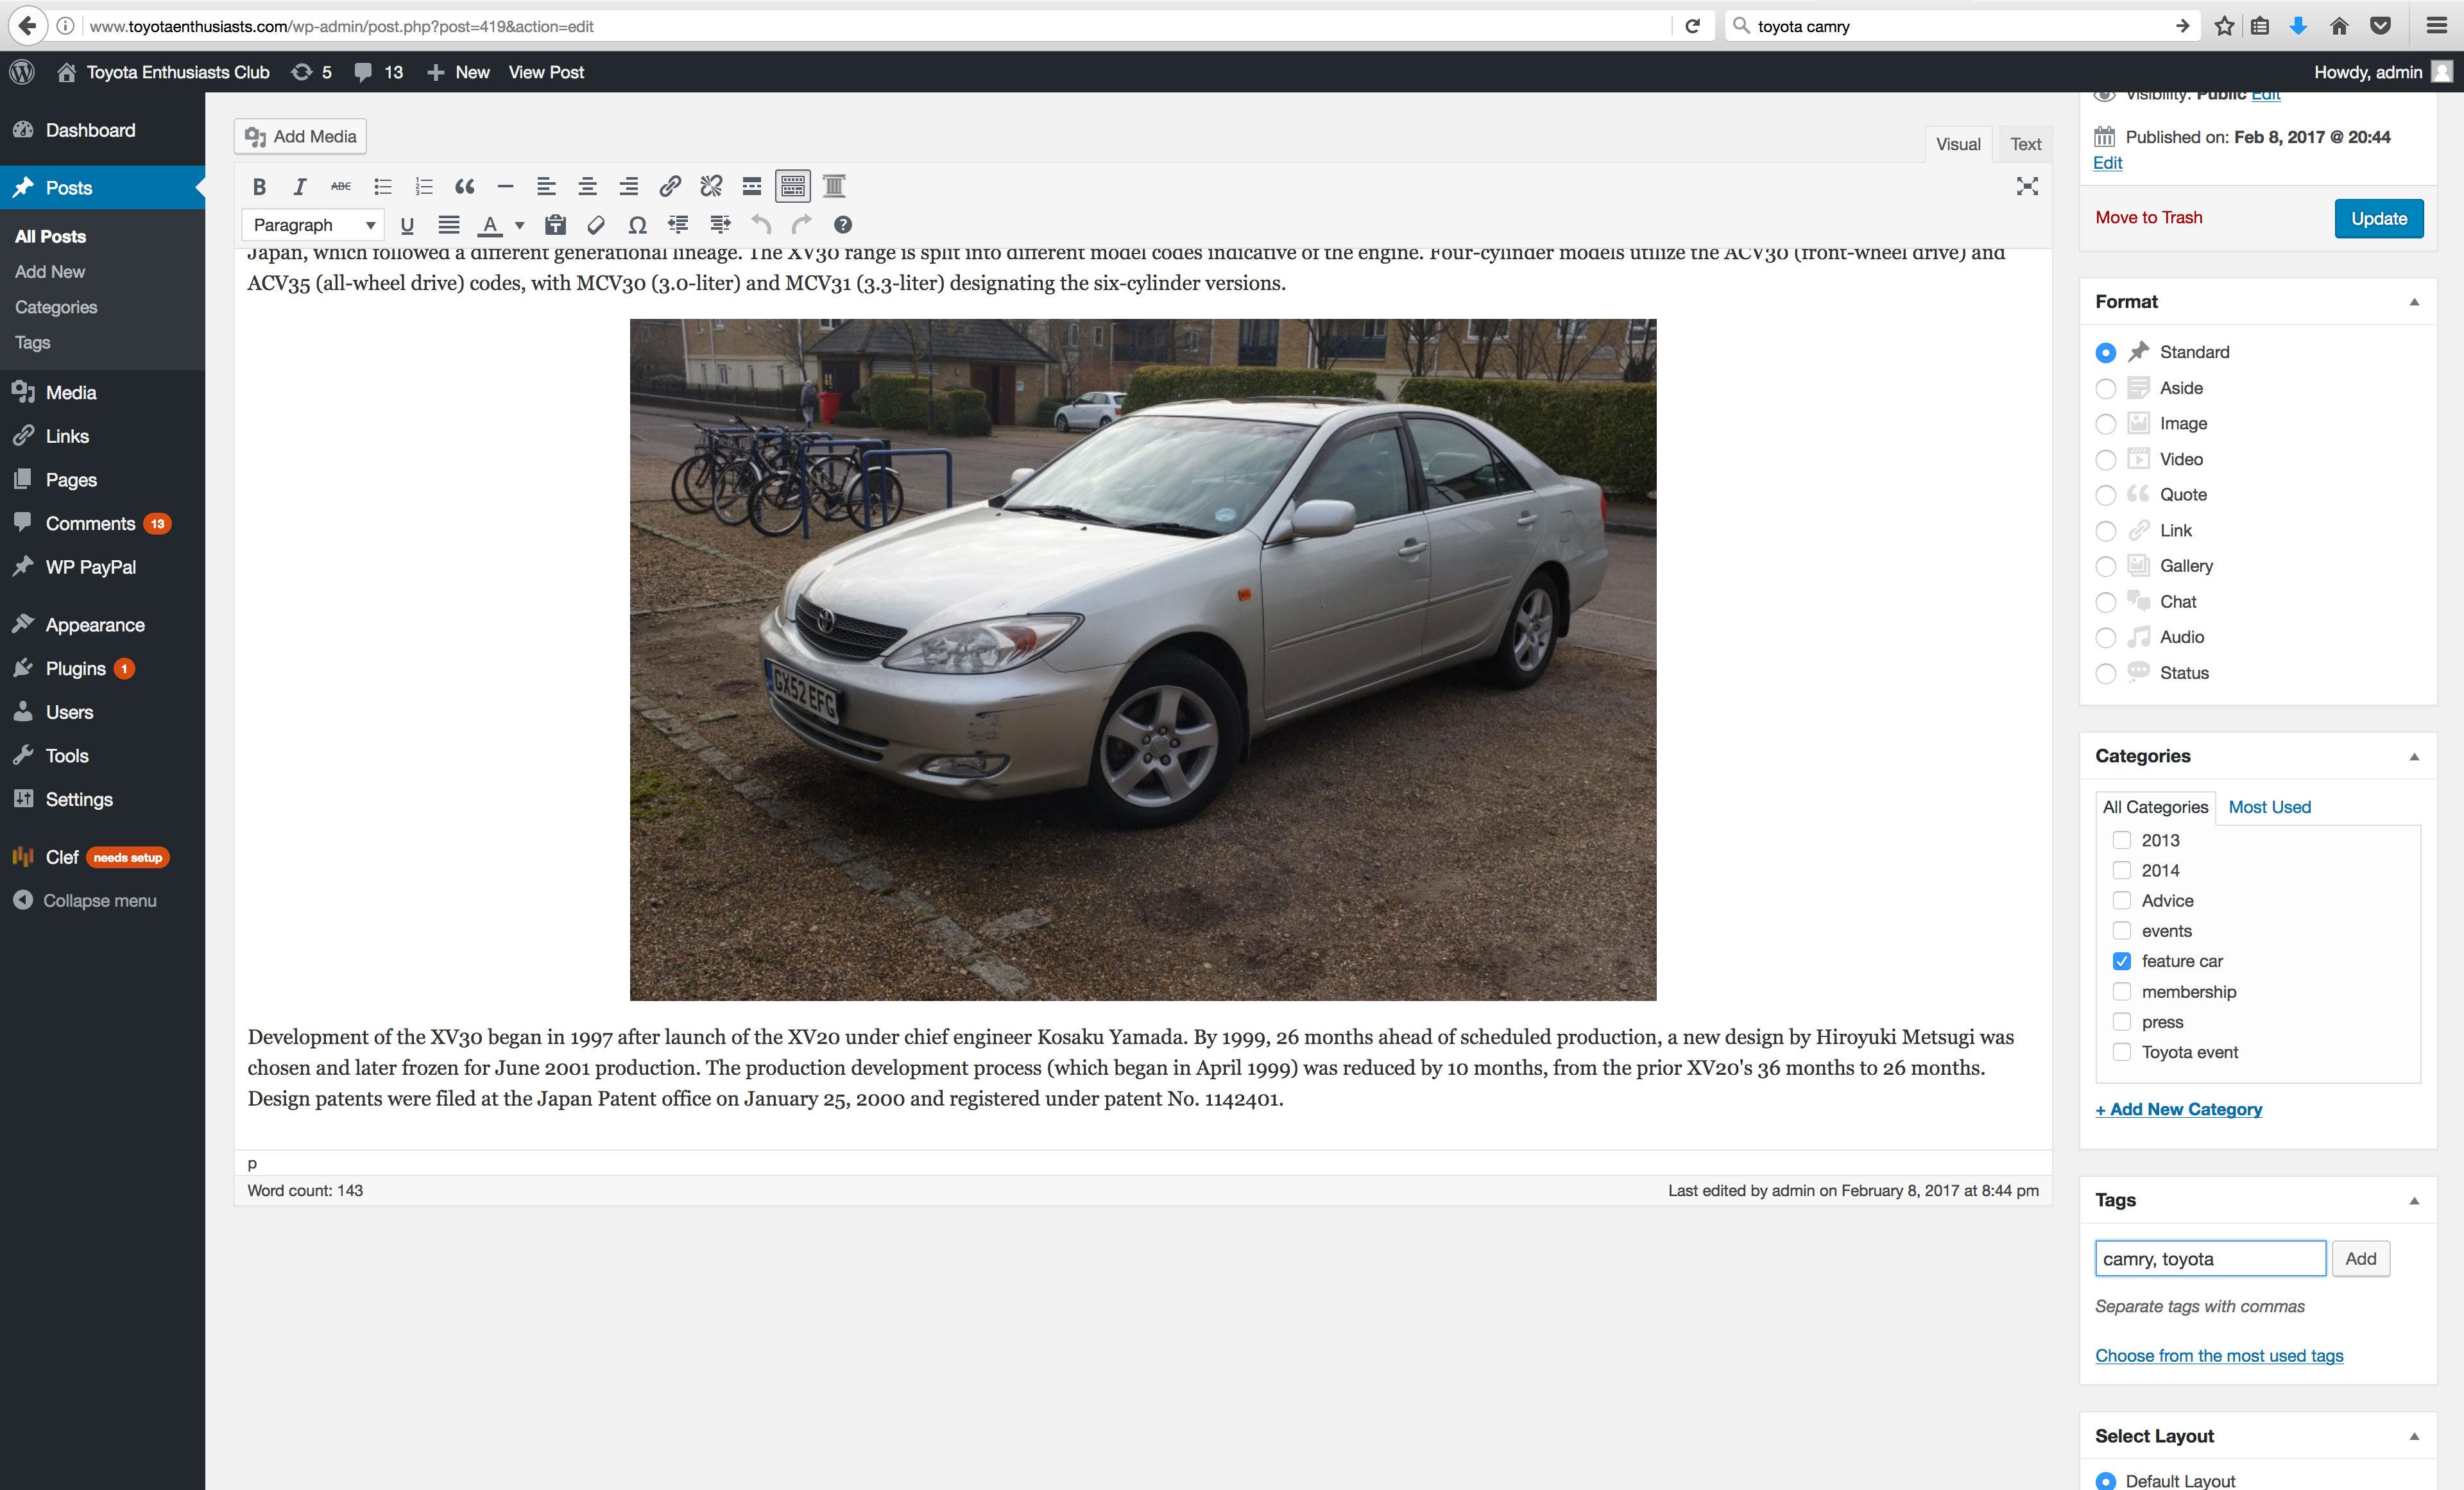Open the text color picker arrow
Image resolution: width=2464 pixels, height=1490 pixels.
click(x=519, y=225)
